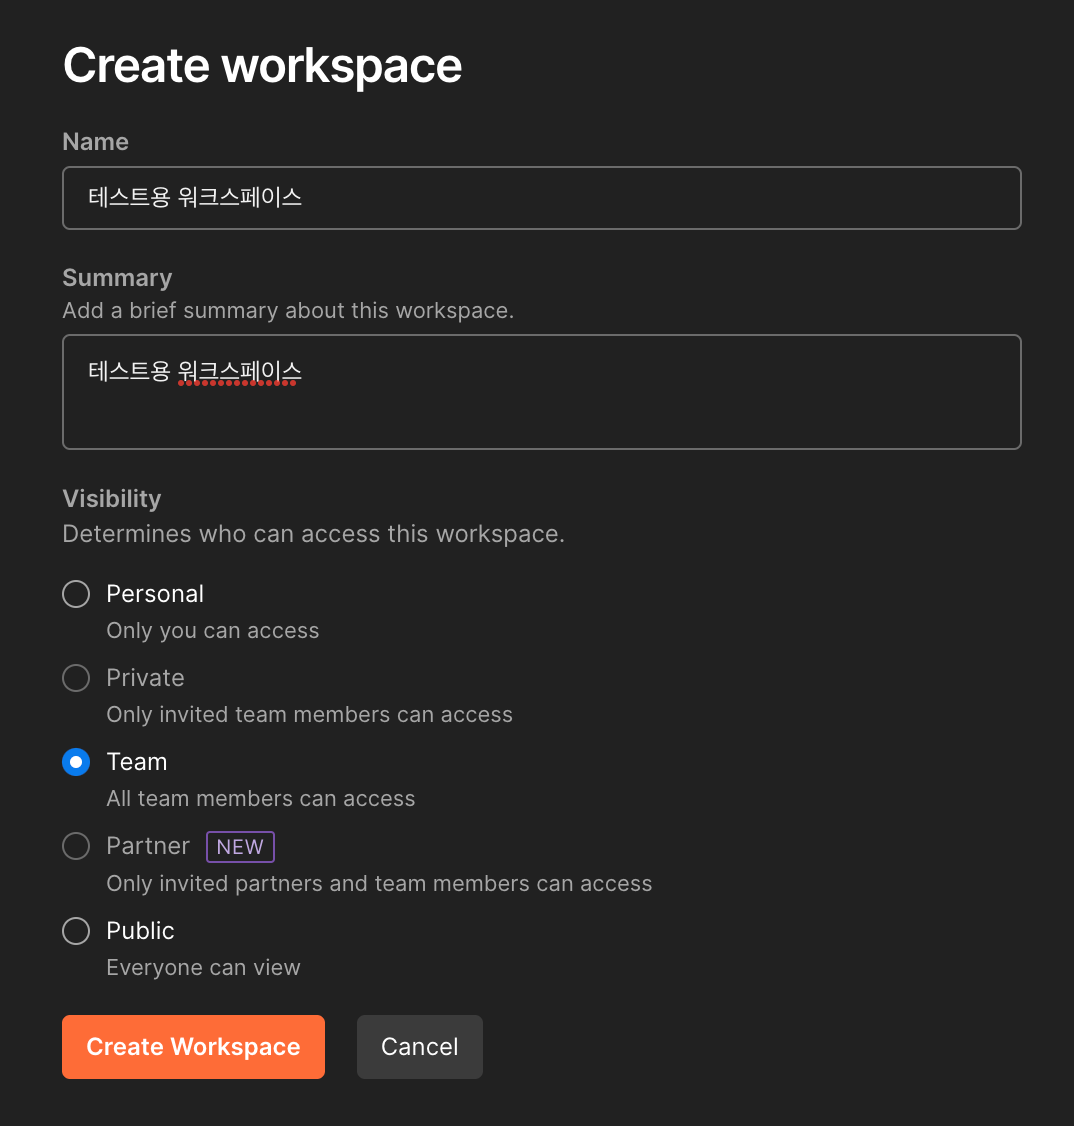Click inside the Summary text area

point(542,392)
